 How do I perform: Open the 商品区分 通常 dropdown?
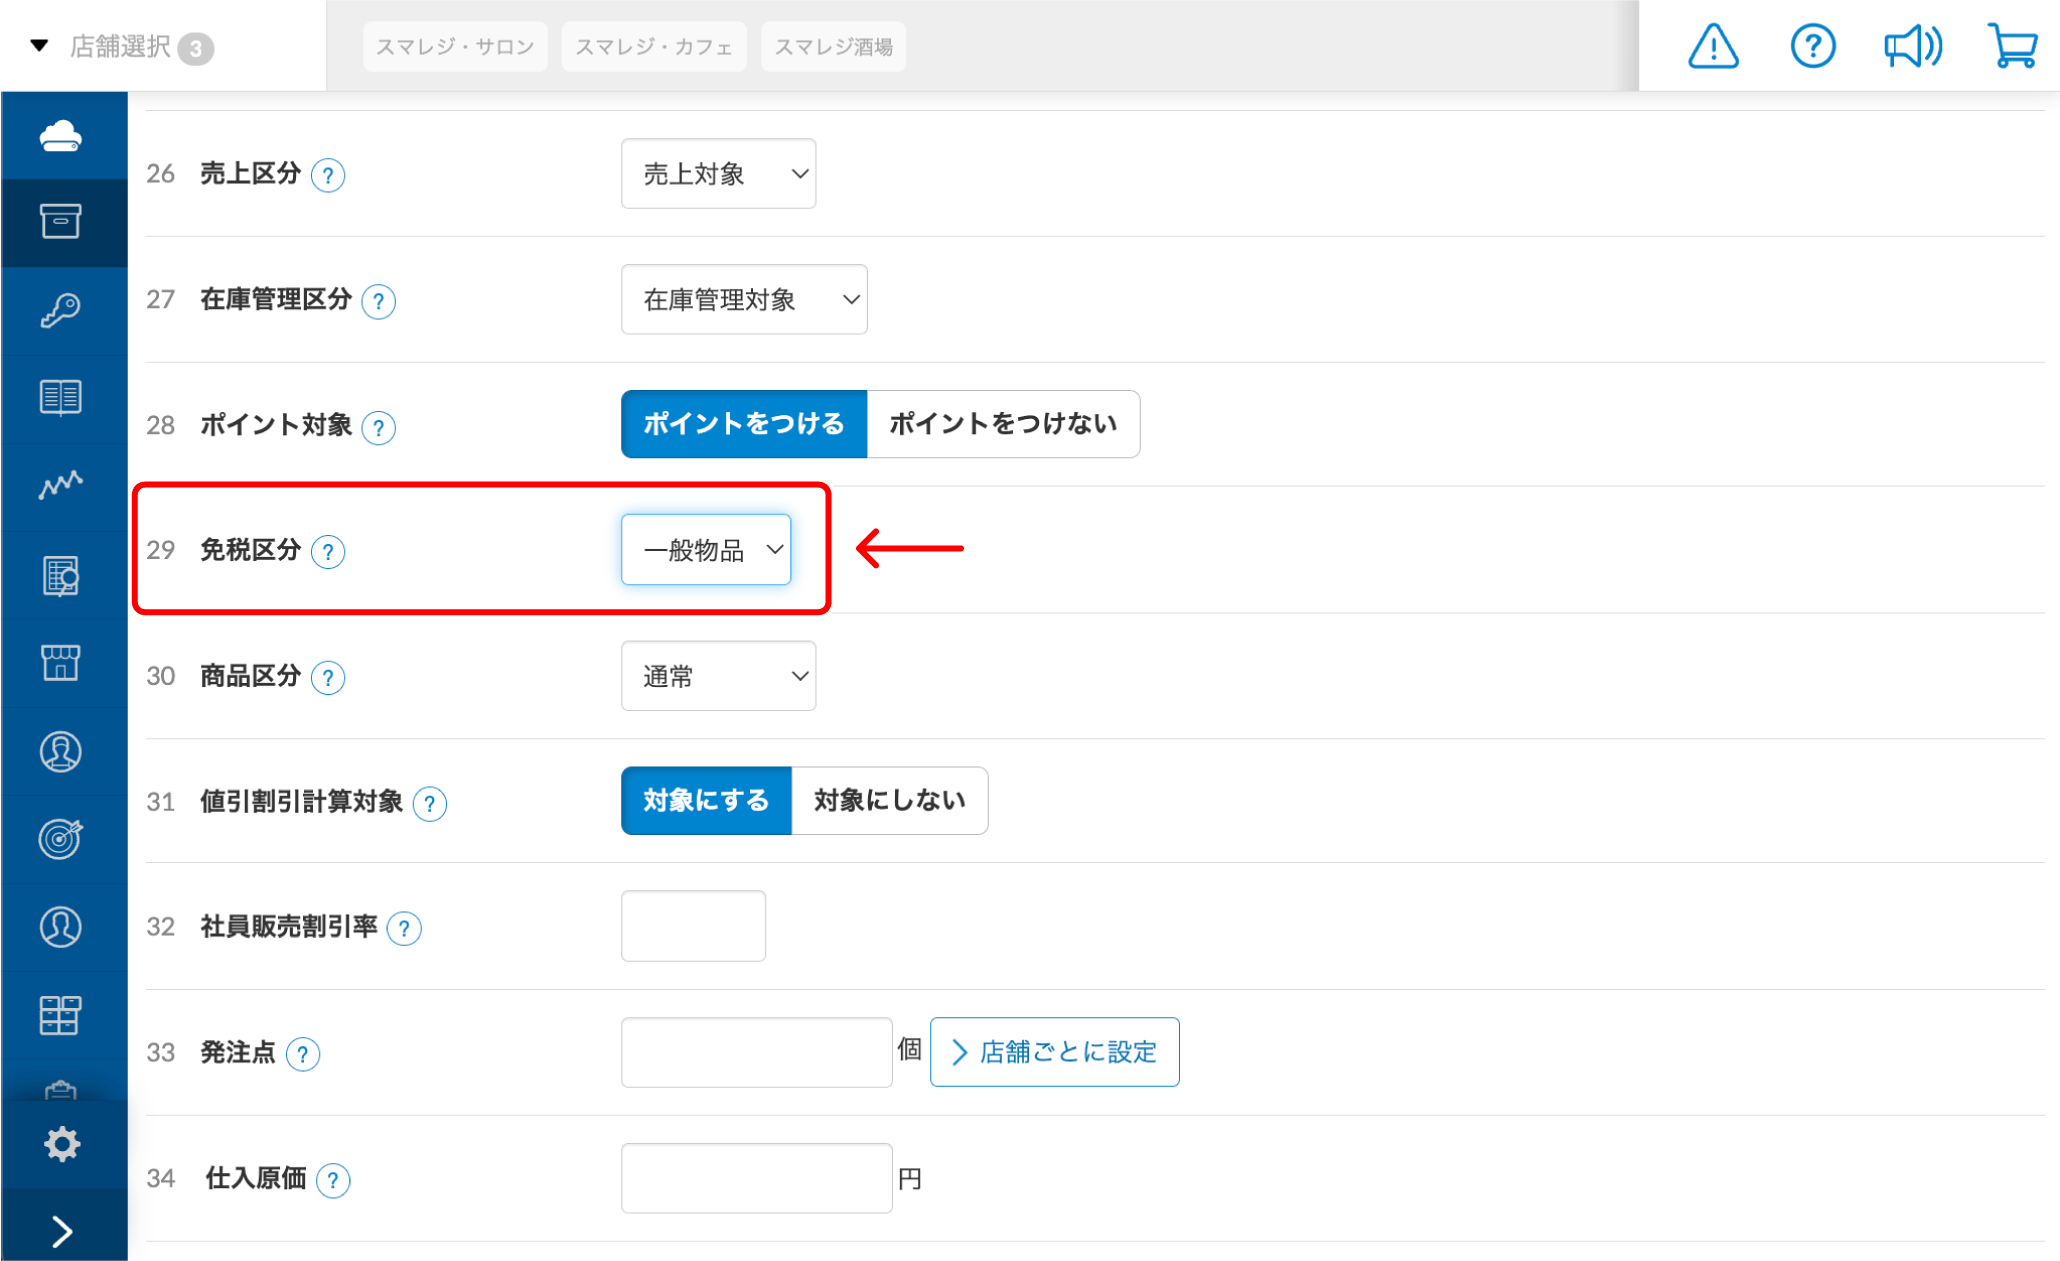tap(718, 676)
